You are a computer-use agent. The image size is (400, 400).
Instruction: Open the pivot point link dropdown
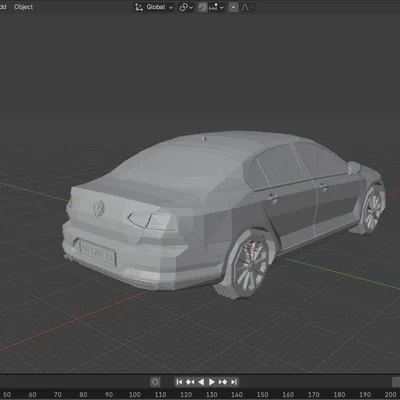point(186,7)
